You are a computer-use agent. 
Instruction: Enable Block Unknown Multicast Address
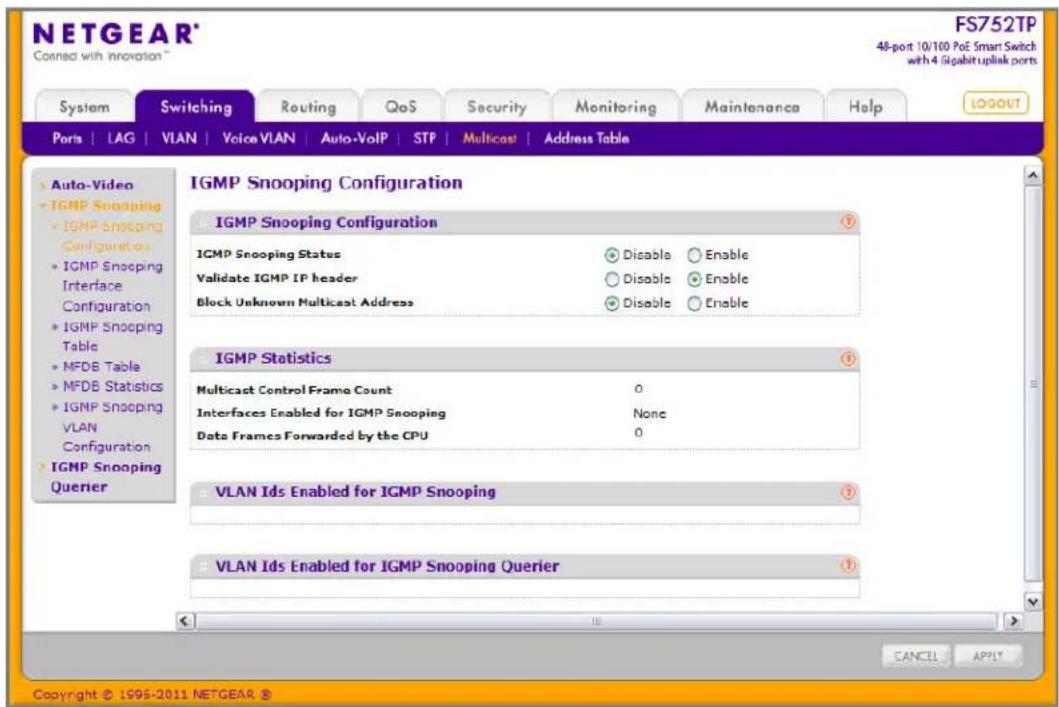[694, 303]
